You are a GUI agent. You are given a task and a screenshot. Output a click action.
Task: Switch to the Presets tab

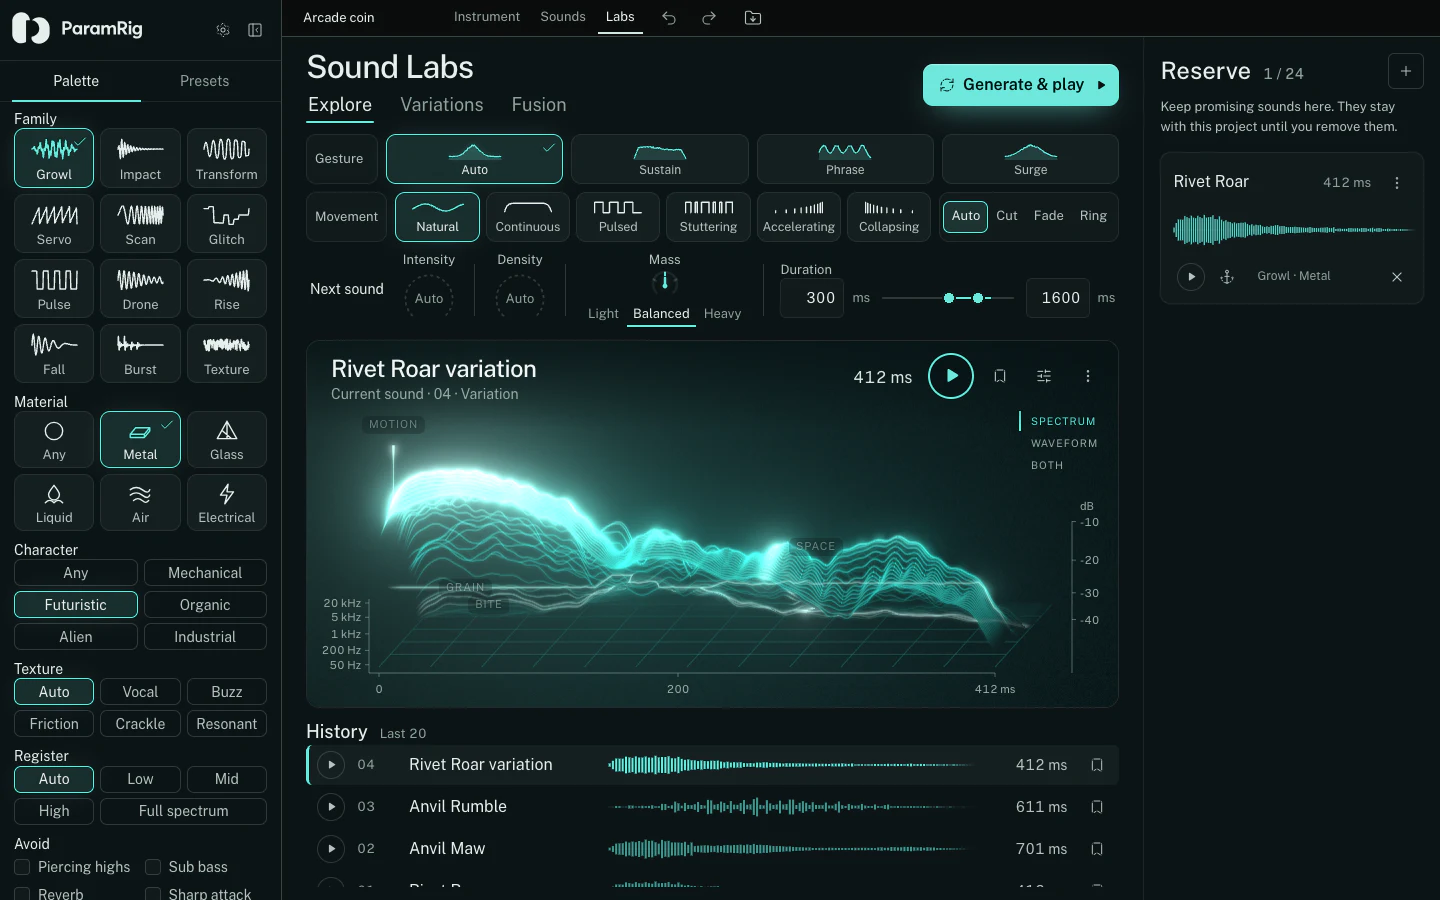tap(204, 81)
